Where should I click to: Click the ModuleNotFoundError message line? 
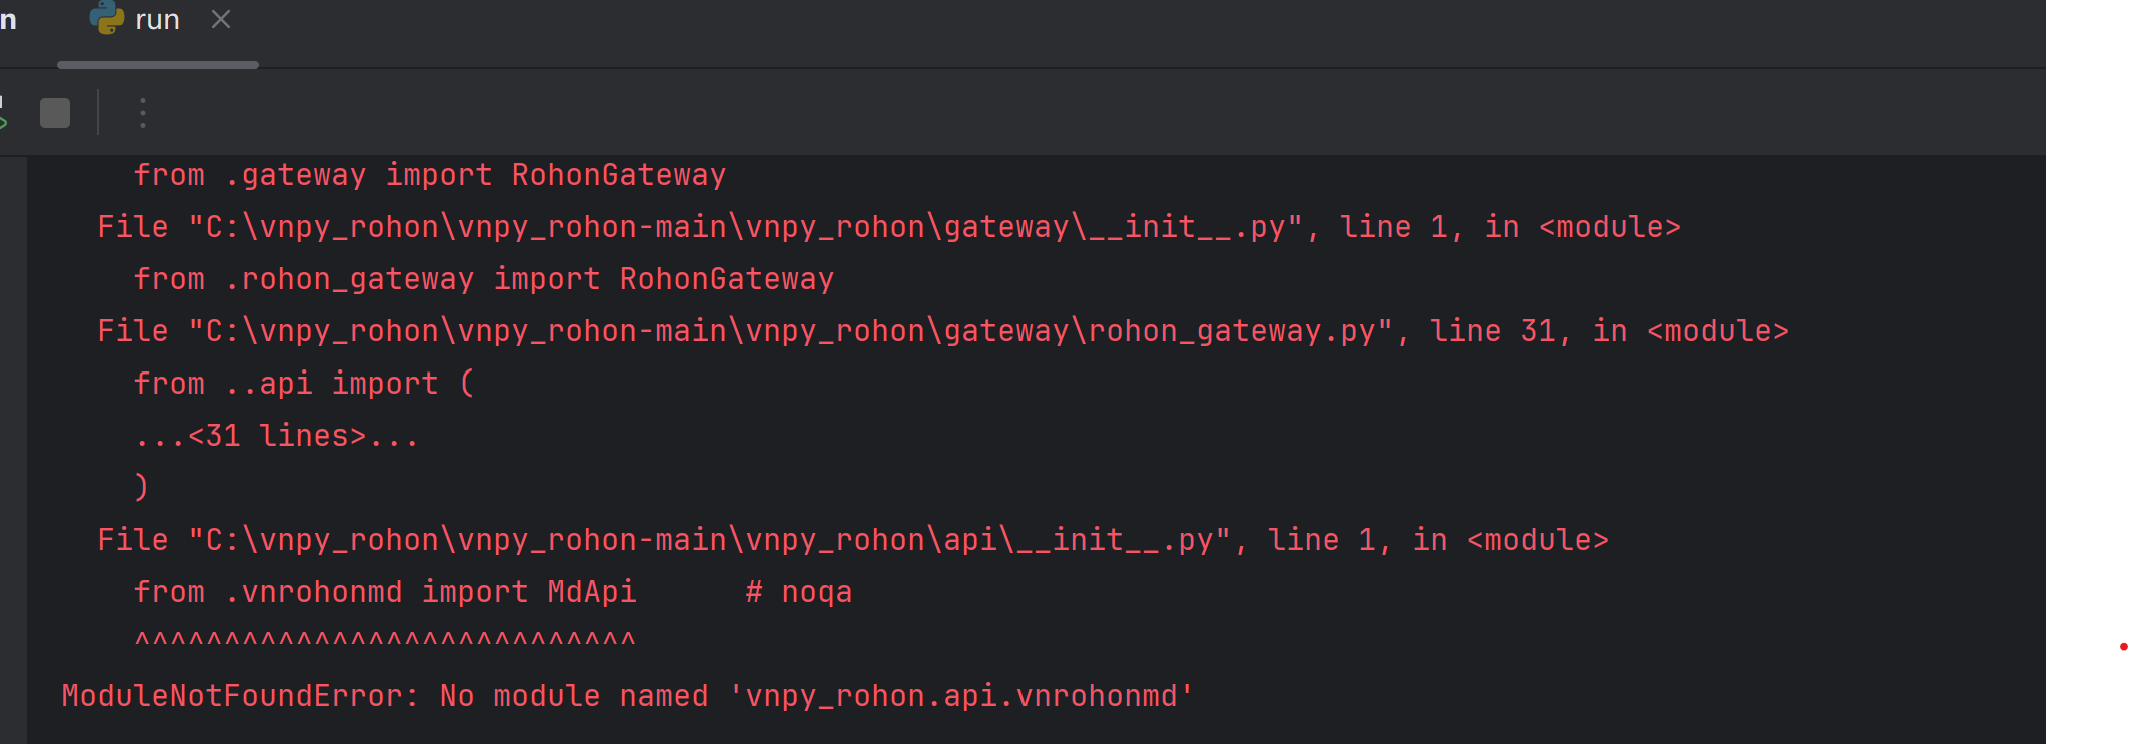tap(628, 696)
